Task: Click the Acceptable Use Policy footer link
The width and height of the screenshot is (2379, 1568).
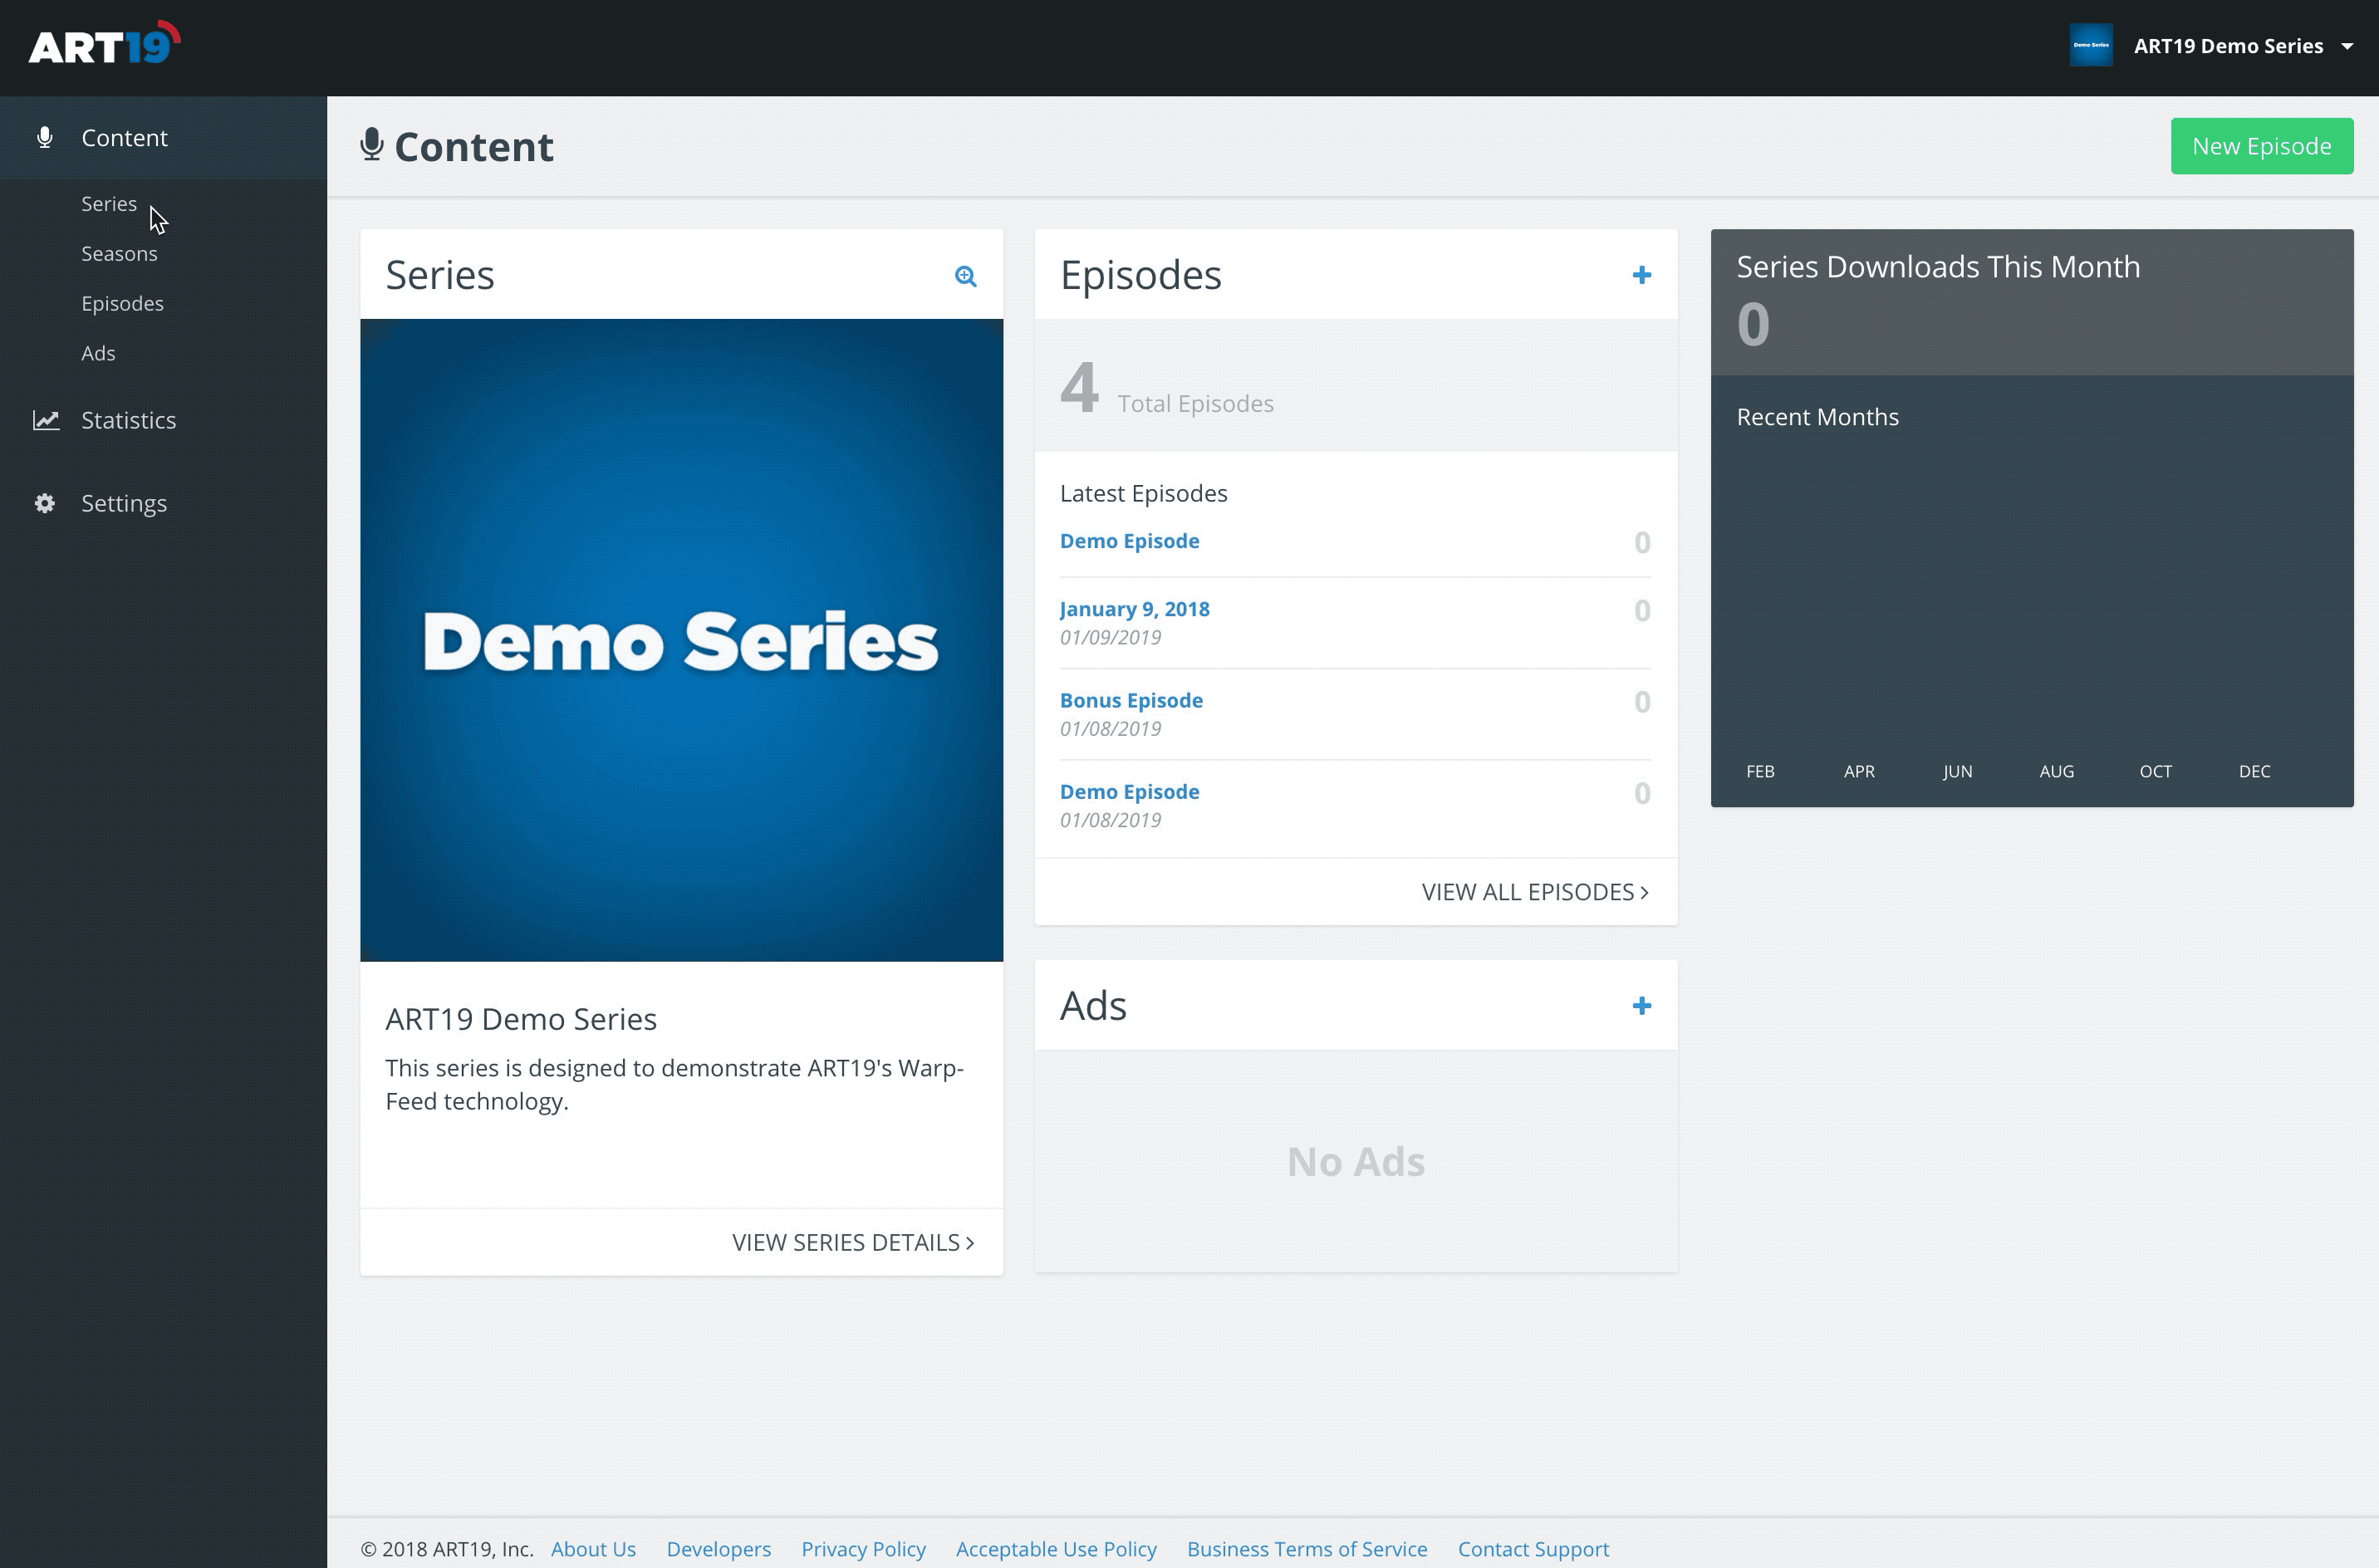Action: pos(1056,1549)
